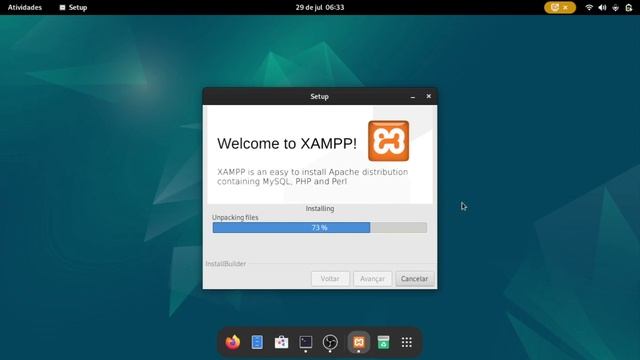Open the Wi-Fi status icon
Image resolution: width=640 pixels, height=360 pixels.
589,7
